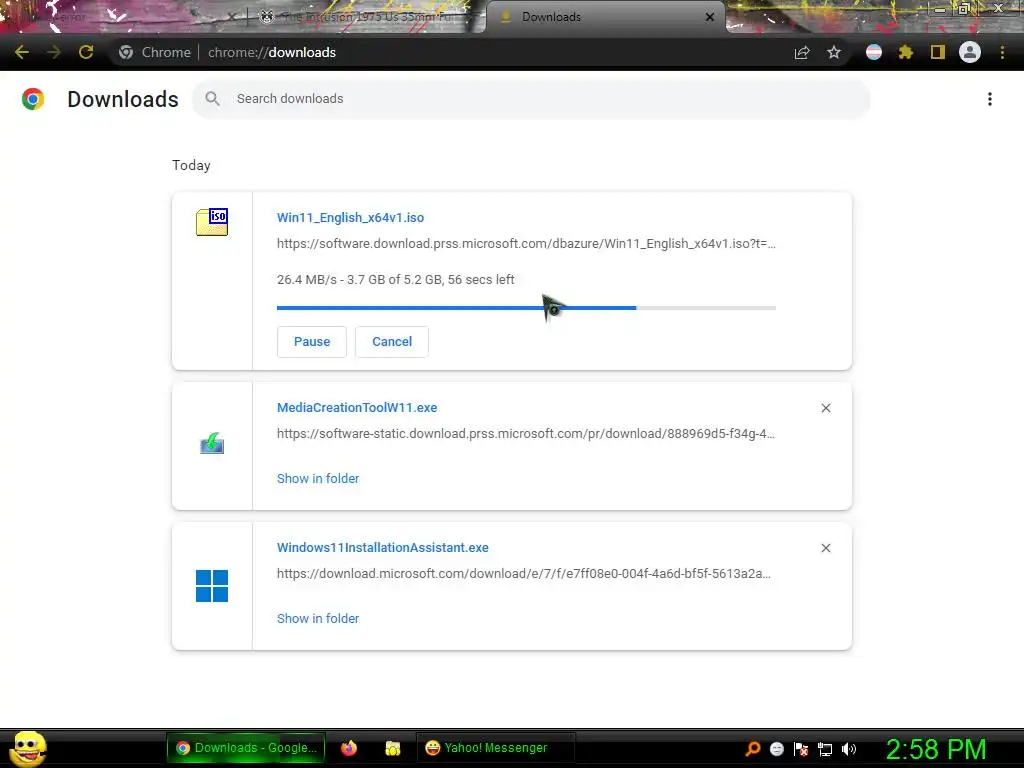Click the orange search tray icon
This screenshot has height=768, width=1024.
tap(753, 748)
